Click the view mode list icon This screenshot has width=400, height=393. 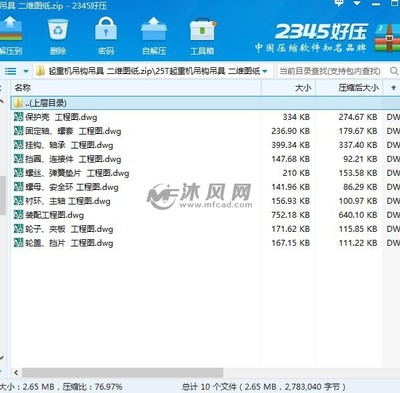(10, 71)
